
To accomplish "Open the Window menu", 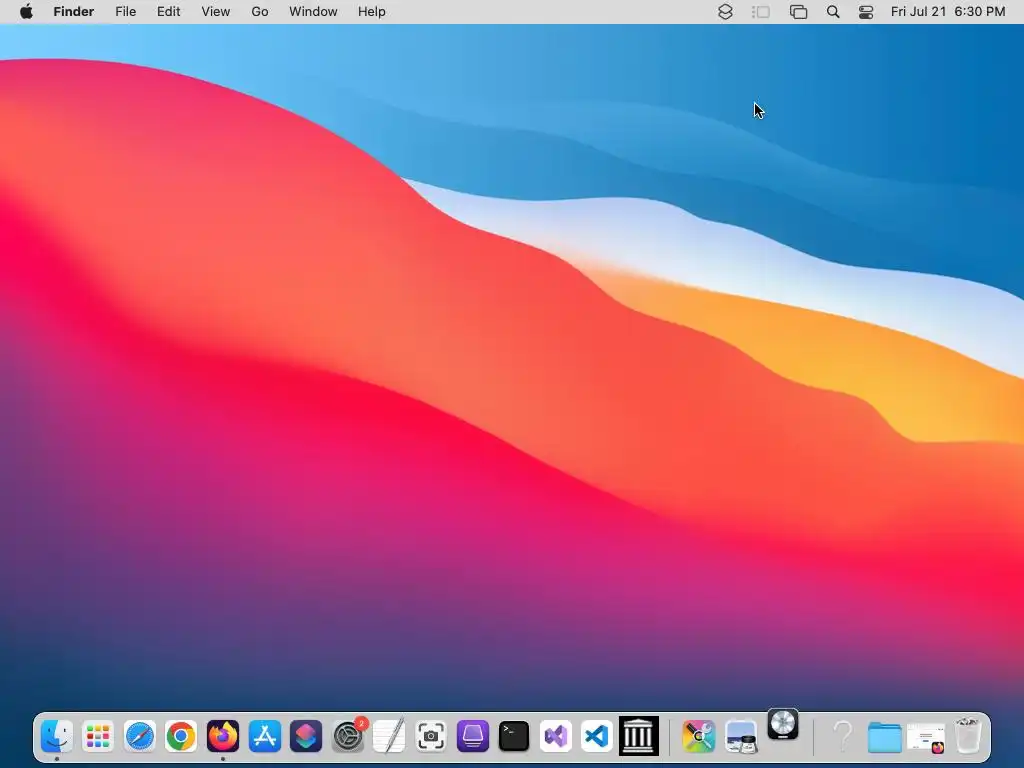I will (313, 12).
